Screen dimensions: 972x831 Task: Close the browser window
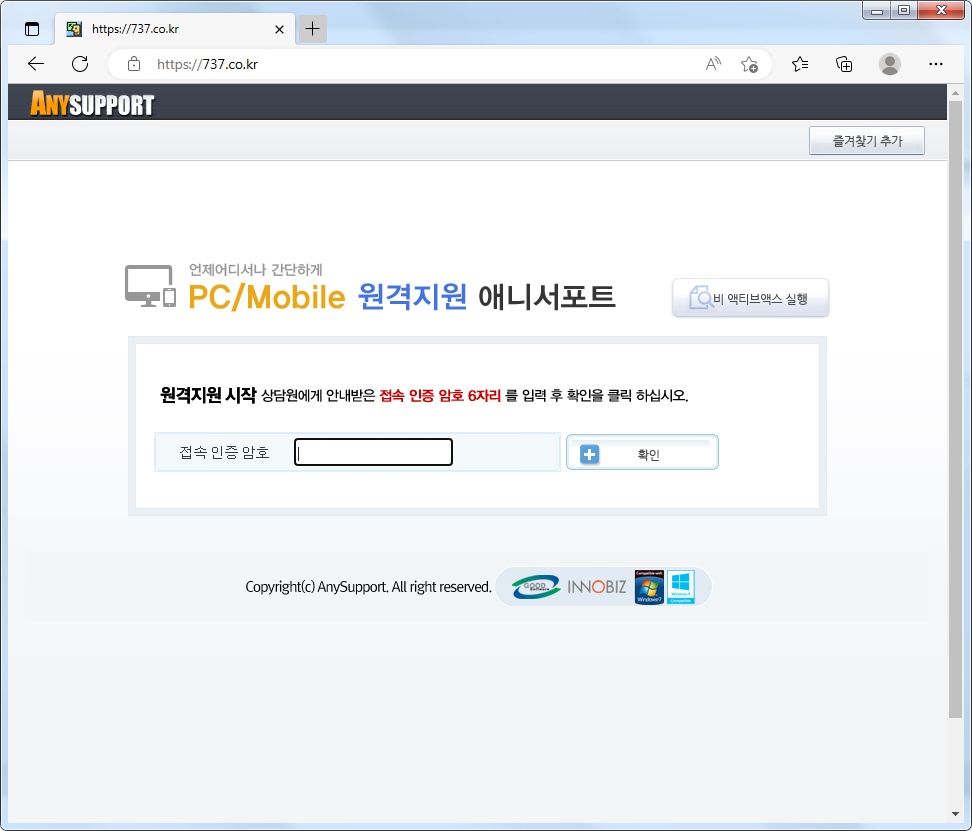click(941, 11)
